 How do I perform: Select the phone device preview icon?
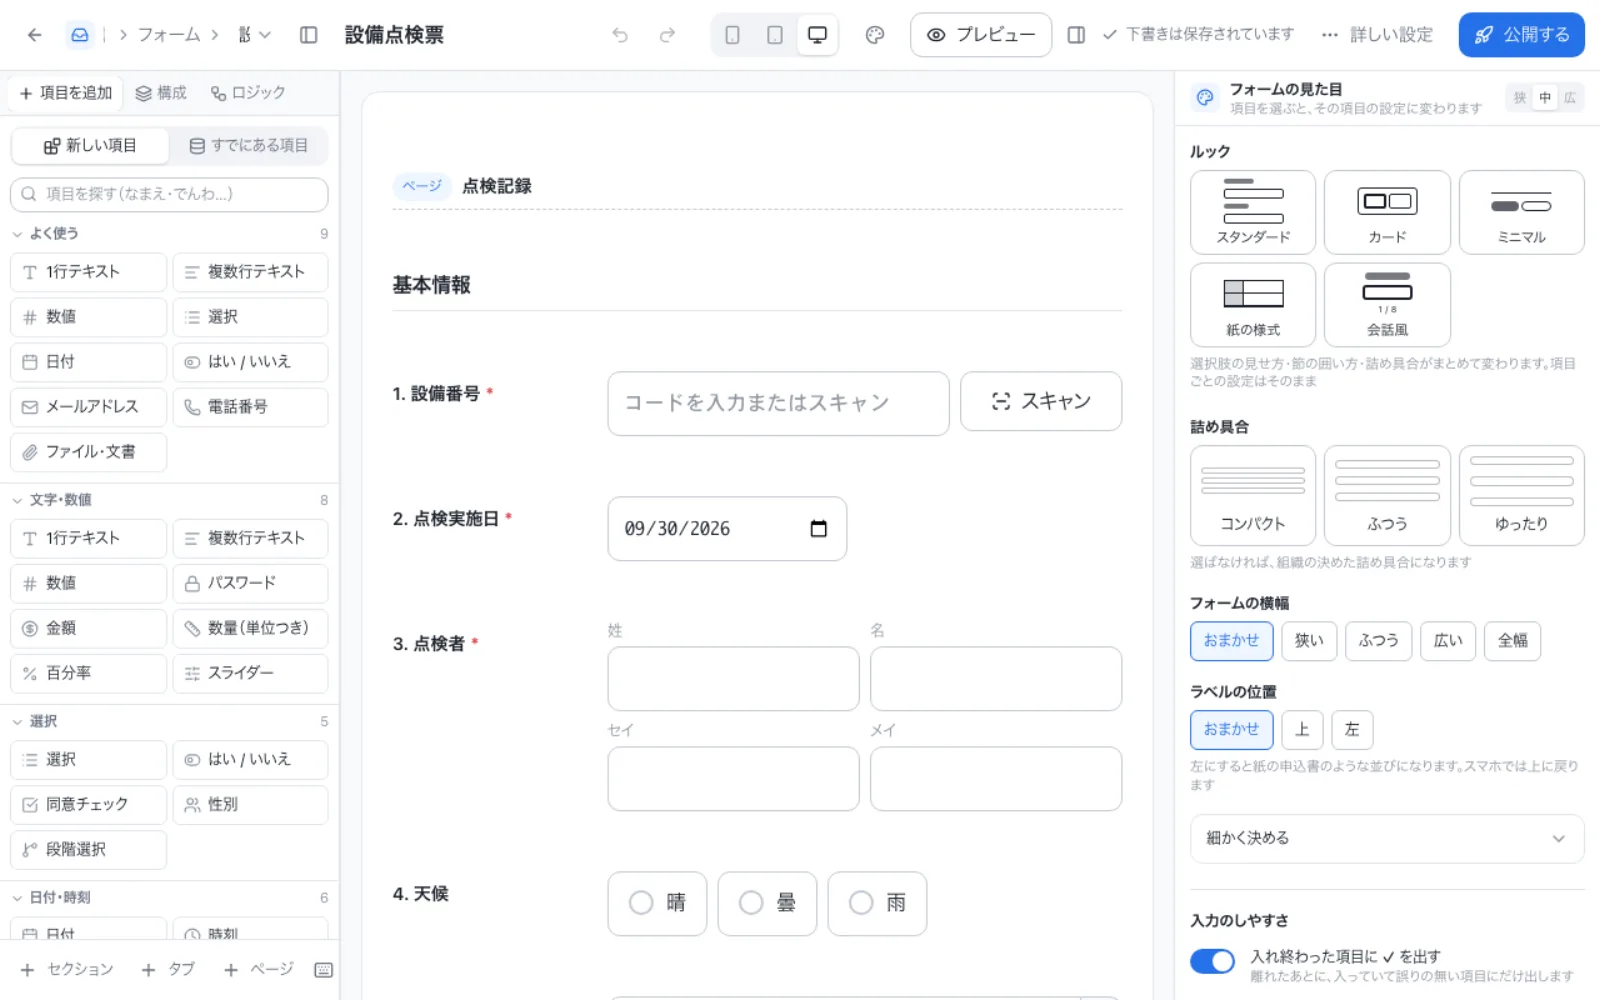point(733,35)
